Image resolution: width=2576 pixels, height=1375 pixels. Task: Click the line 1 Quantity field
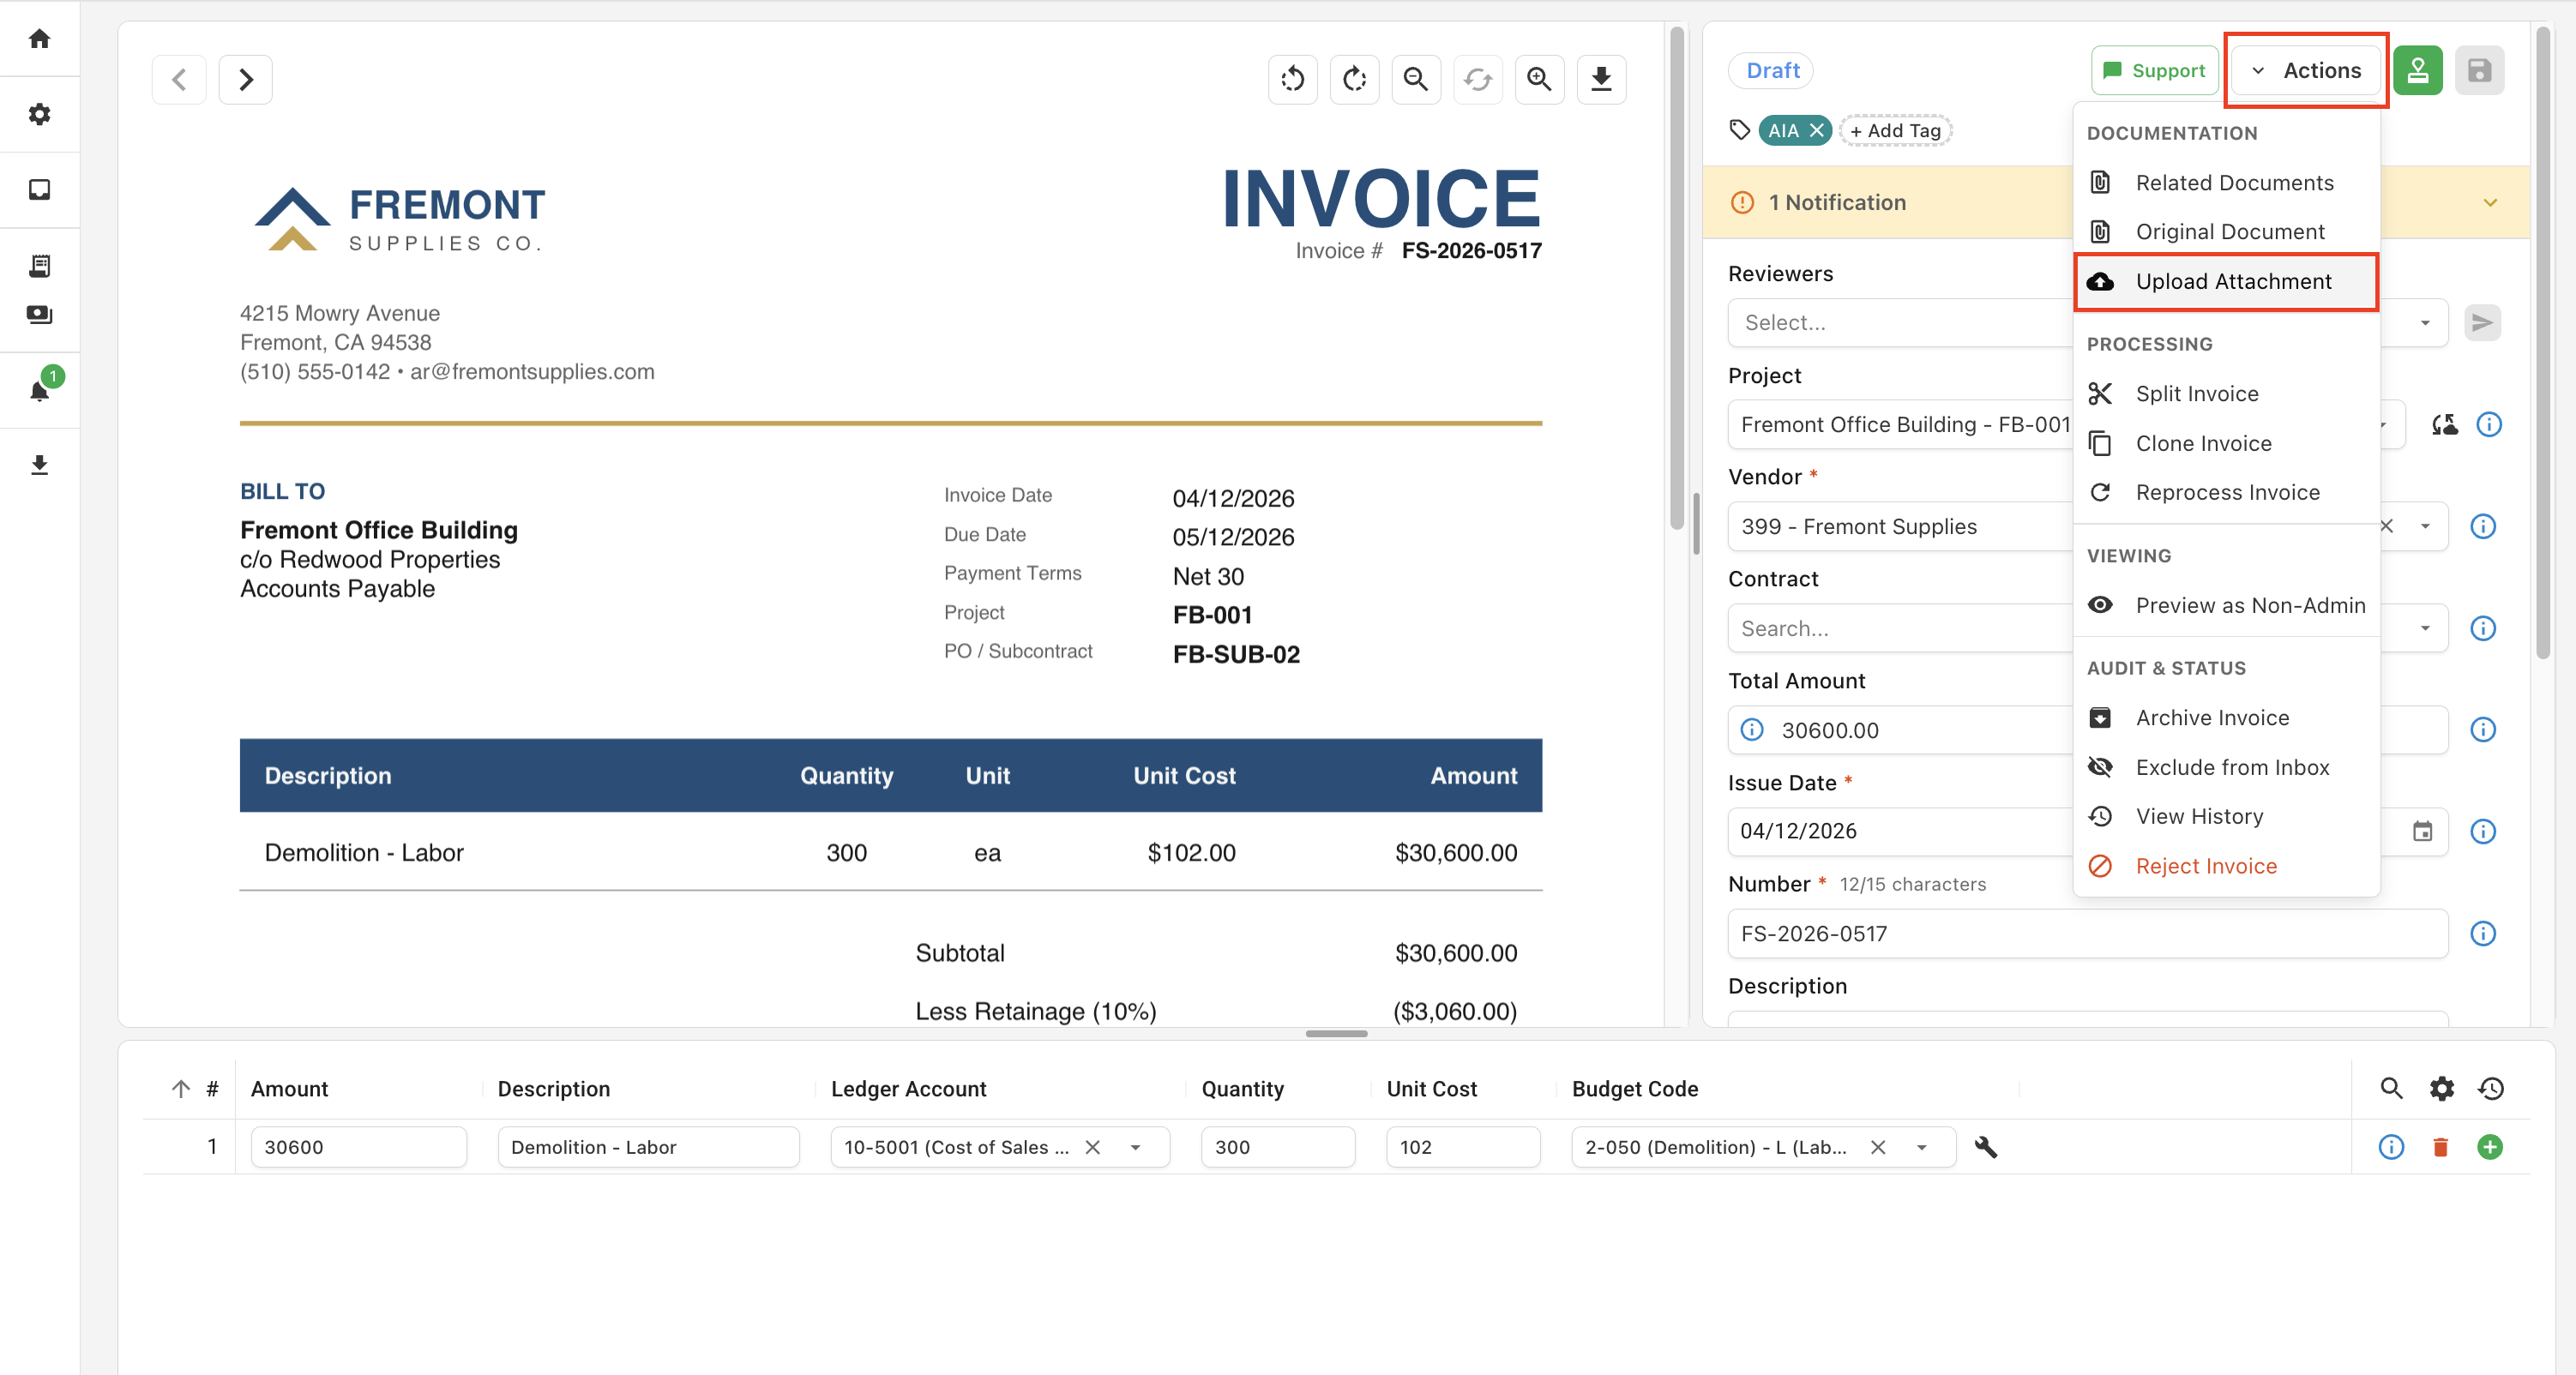point(1277,1147)
